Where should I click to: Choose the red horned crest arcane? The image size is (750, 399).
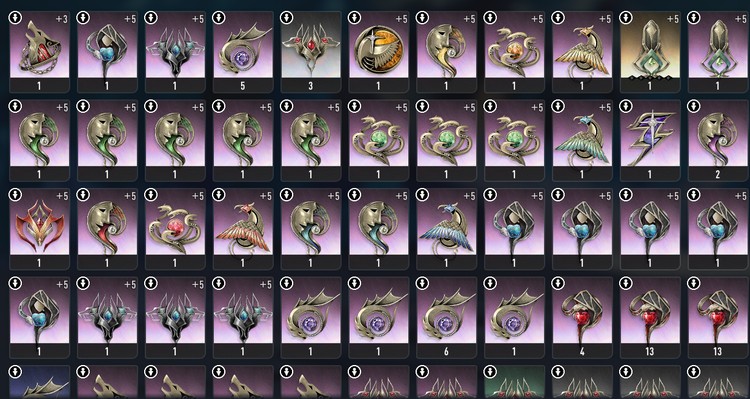click(39, 229)
